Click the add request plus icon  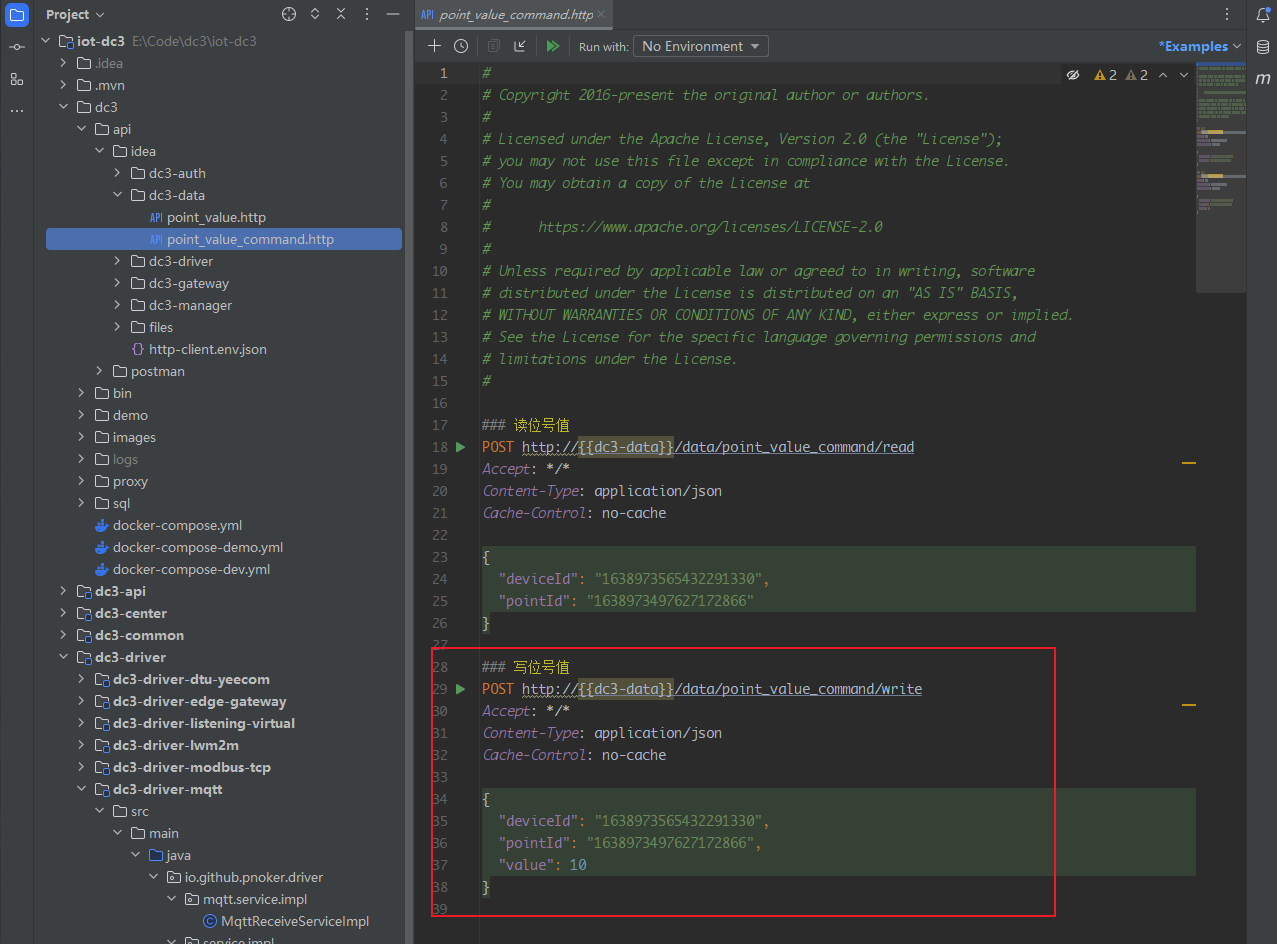tap(434, 46)
